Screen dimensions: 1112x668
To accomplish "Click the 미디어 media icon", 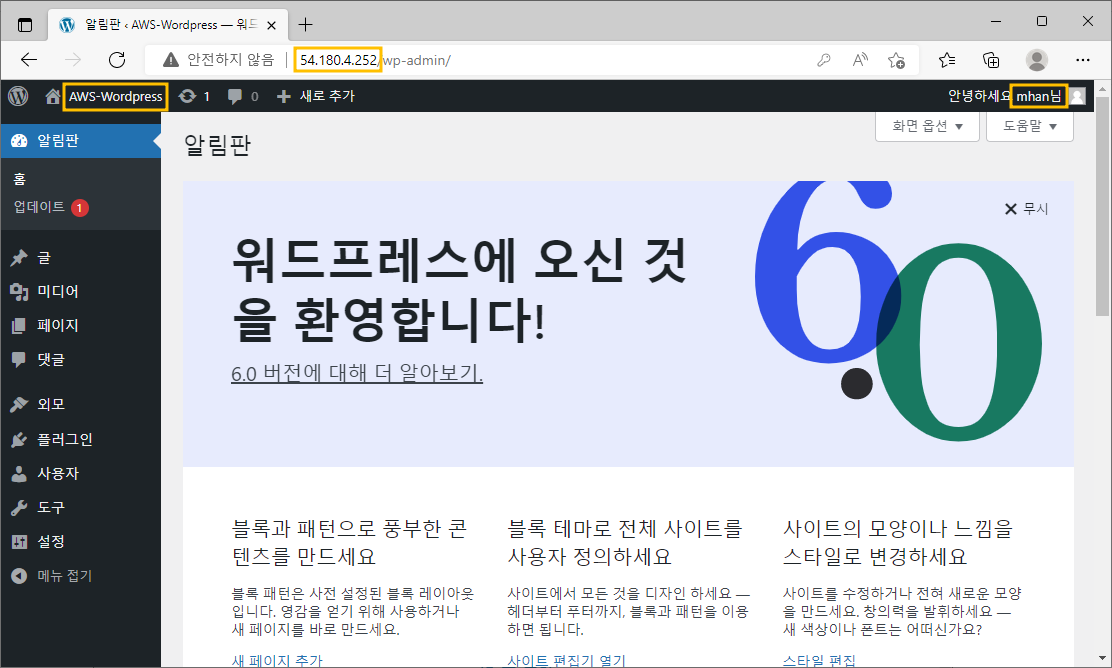I will pos(19,291).
